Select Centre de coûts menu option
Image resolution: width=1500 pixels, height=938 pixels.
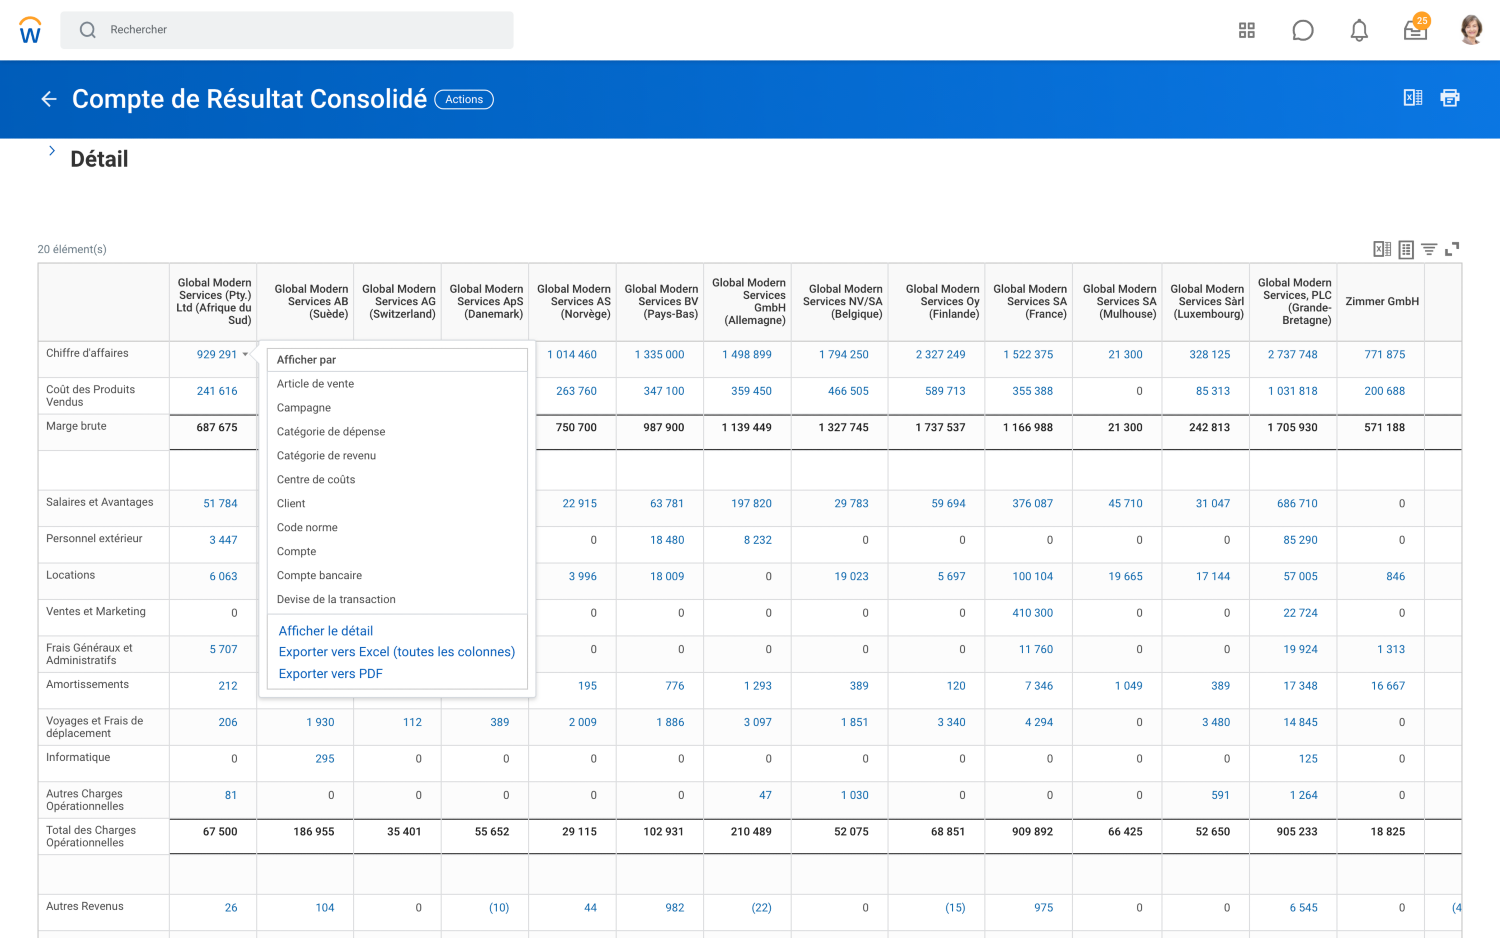(x=316, y=480)
